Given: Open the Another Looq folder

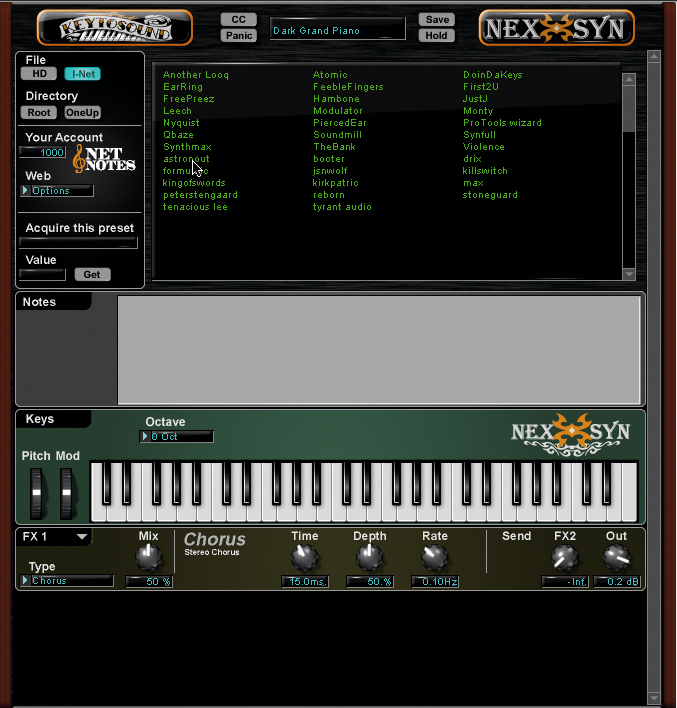Looking at the screenshot, I should 196,75.
